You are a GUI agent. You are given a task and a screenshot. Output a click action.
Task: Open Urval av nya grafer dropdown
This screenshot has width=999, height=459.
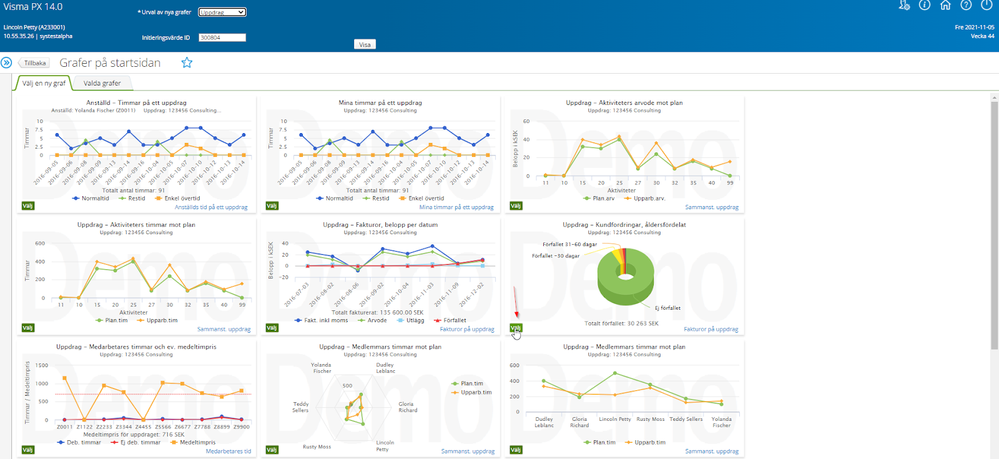coord(222,12)
